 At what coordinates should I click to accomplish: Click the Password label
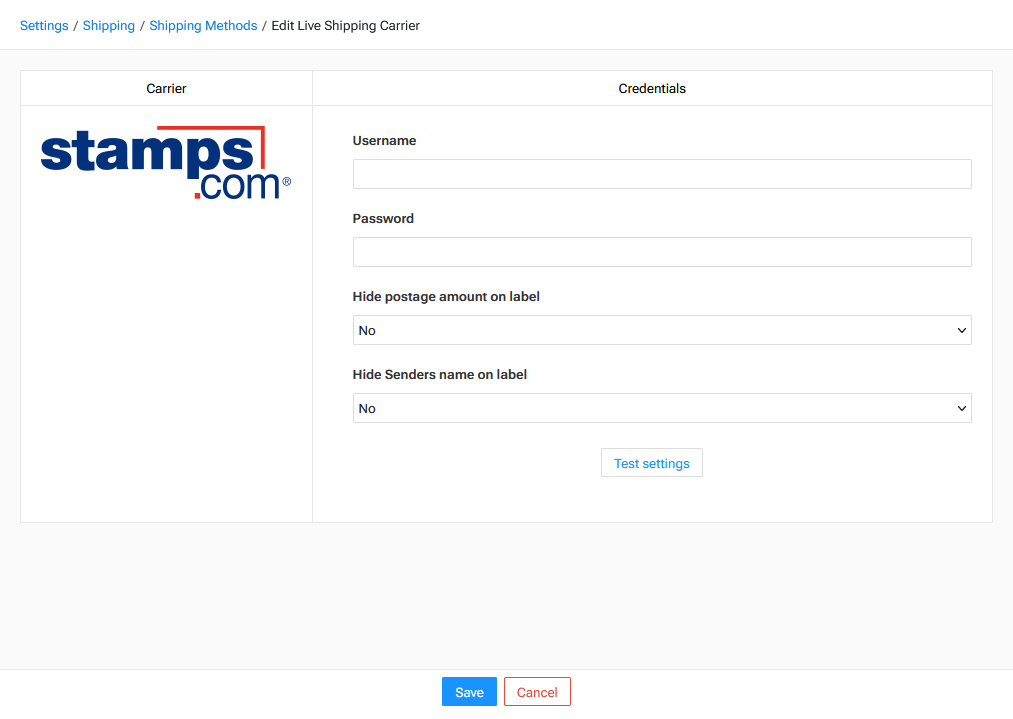pyautogui.click(x=383, y=218)
